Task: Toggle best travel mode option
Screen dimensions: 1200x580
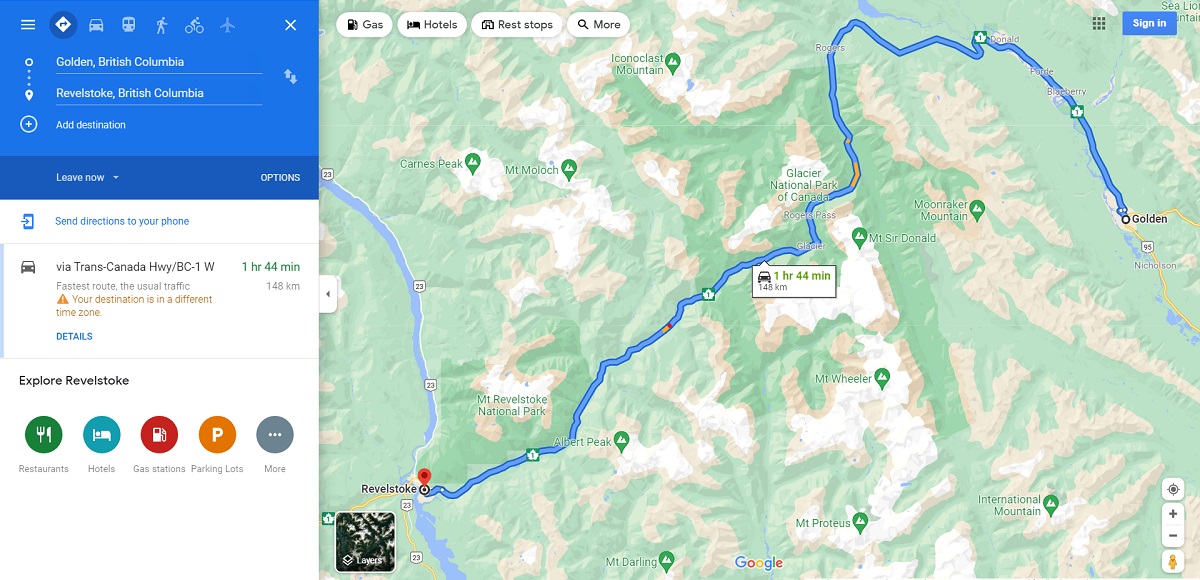Action: click(x=63, y=25)
